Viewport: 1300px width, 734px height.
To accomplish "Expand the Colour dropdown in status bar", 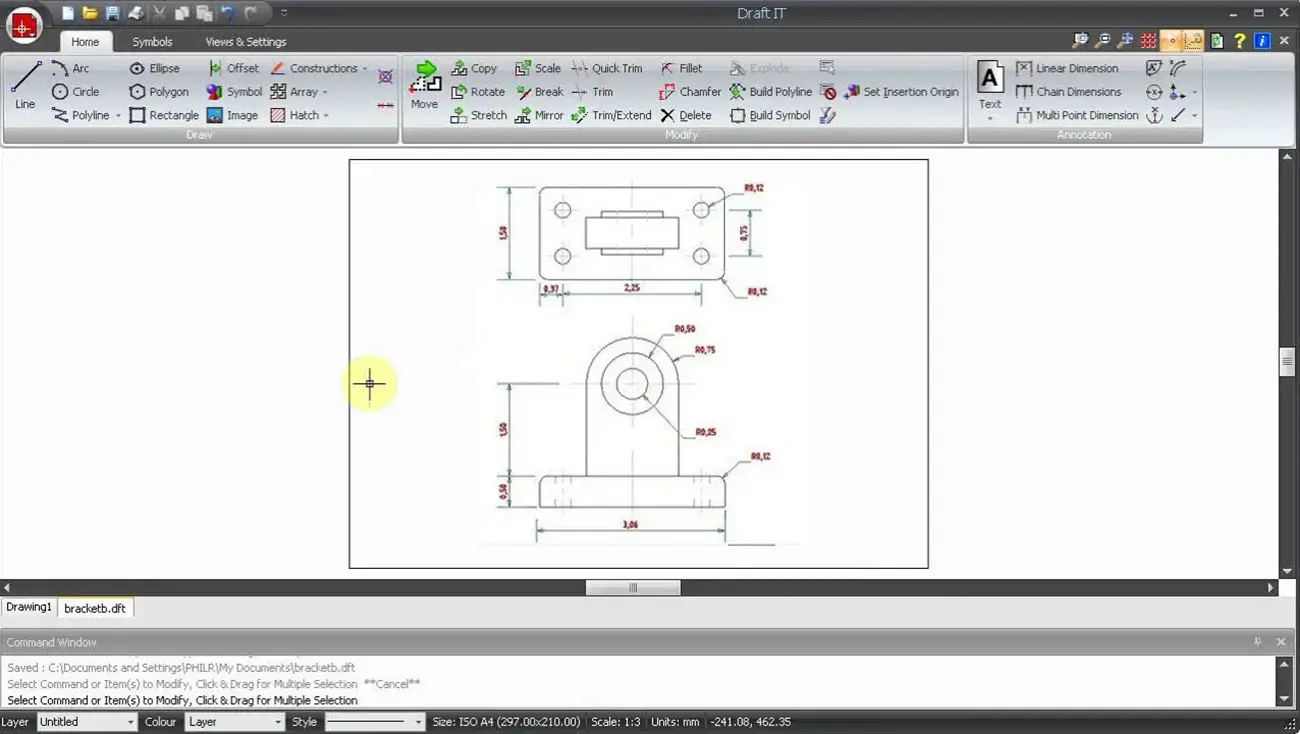I will tap(235, 722).
